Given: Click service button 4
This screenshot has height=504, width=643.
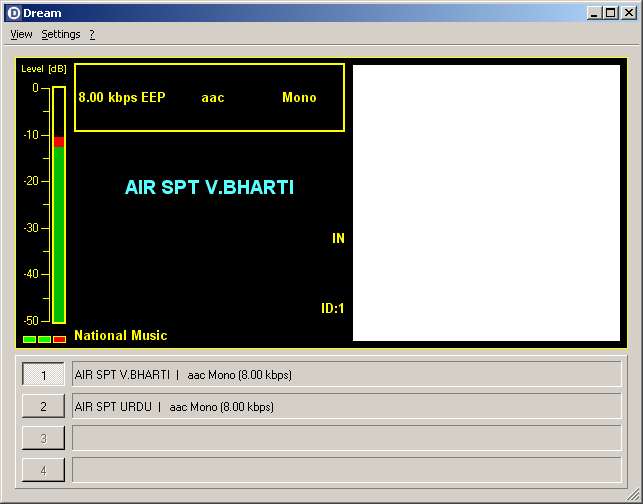Looking at the screenshot, I should coord(43,470).
